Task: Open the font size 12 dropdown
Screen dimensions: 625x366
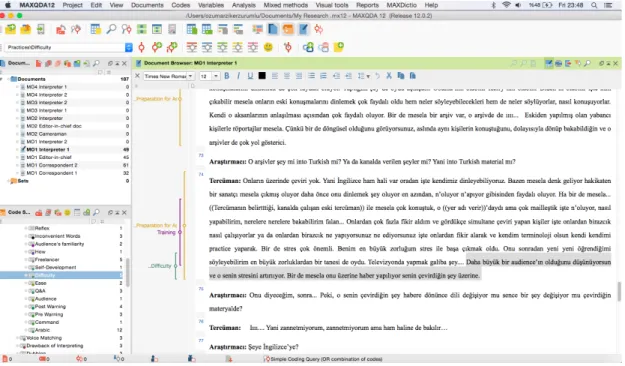Action: coord(216,76)
